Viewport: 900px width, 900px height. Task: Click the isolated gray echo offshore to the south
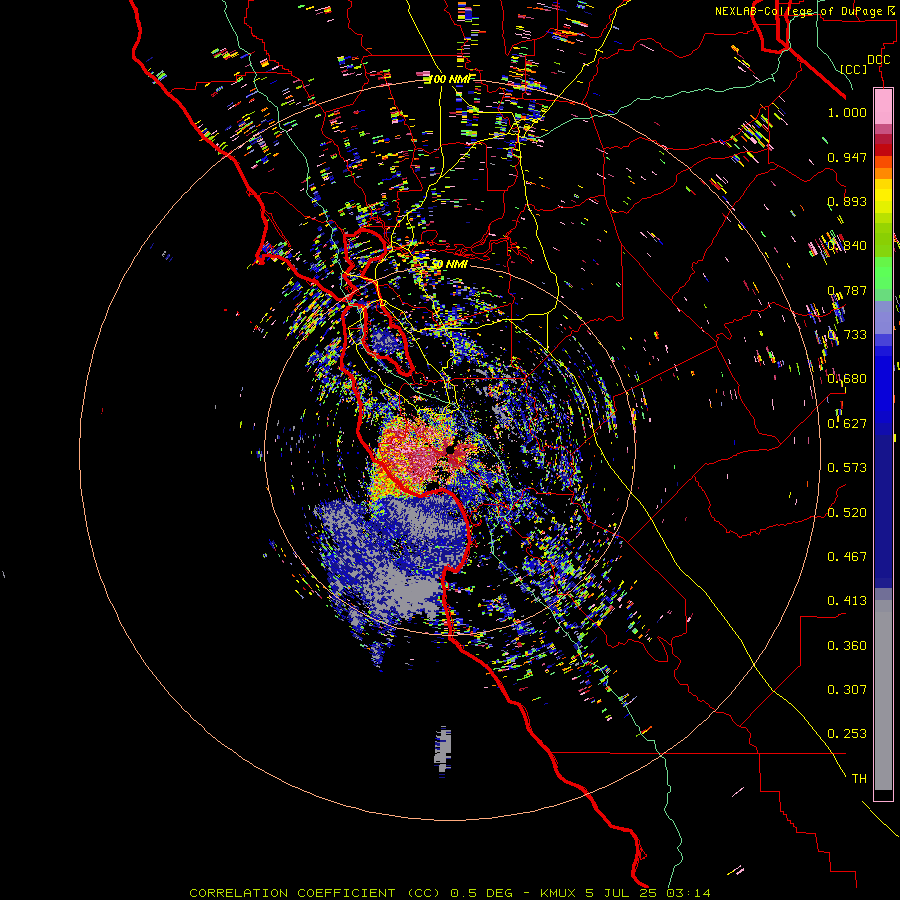443,751
